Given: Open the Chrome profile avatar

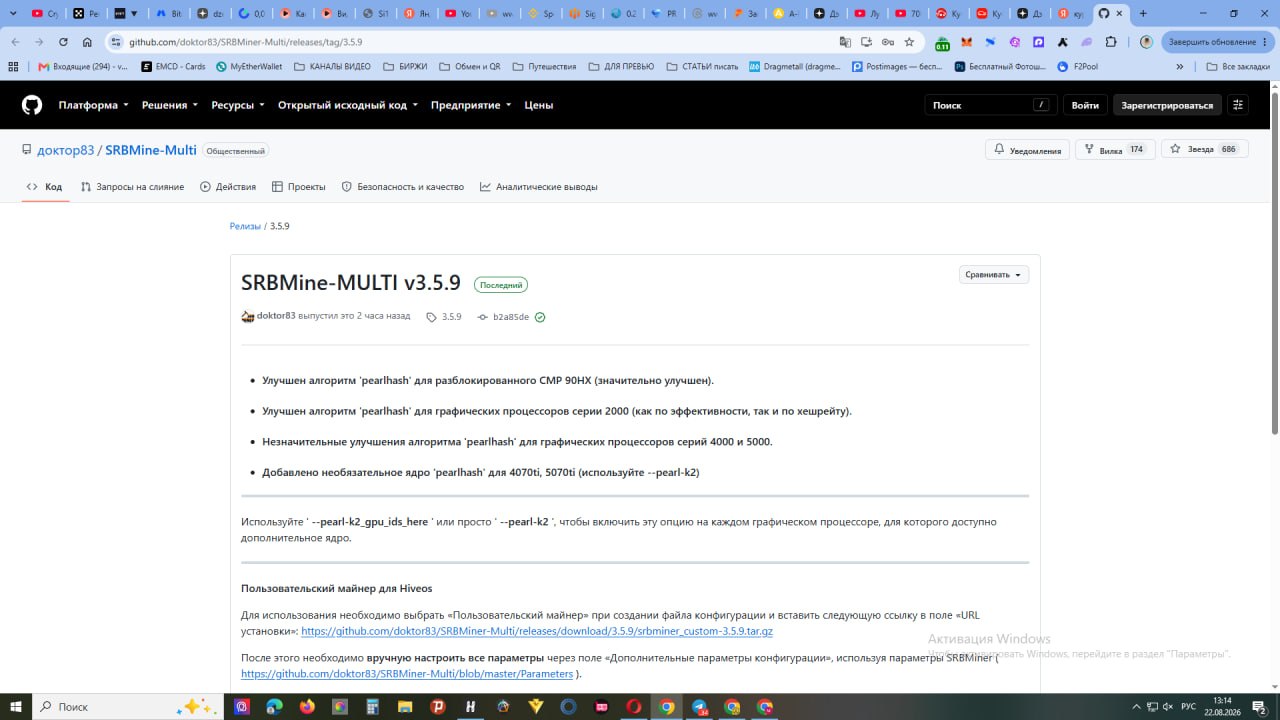Looking at the screenshot, I should (x=1146, y=42).
